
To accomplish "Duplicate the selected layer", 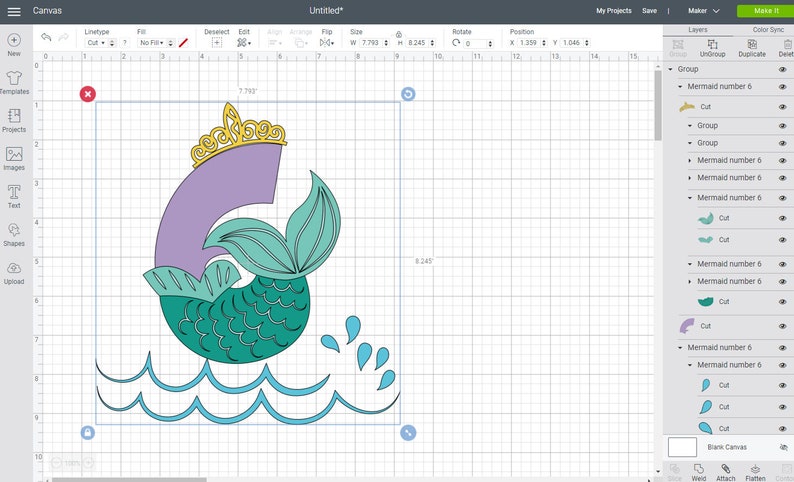I will pyautogui.click(x=752, y=48).
